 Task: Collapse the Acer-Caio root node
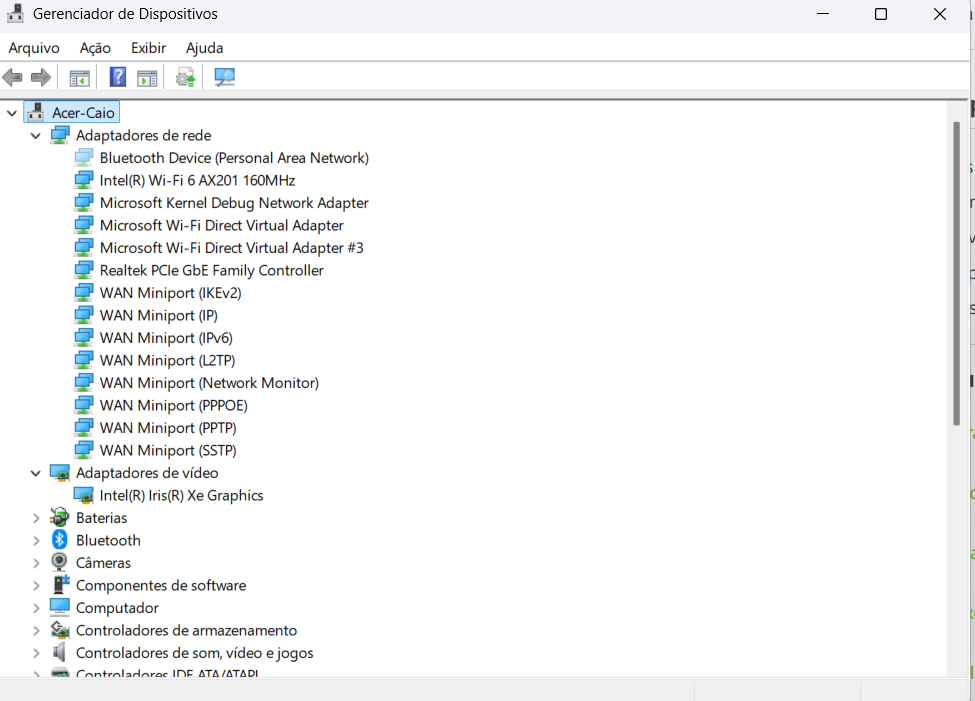(12, 113)
